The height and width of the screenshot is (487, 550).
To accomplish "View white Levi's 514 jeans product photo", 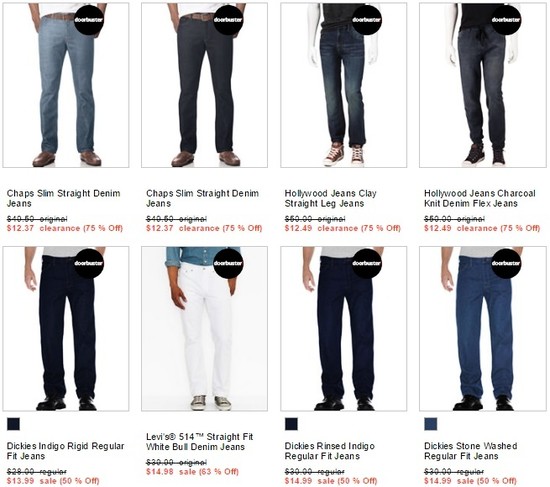I will (204, 328).
